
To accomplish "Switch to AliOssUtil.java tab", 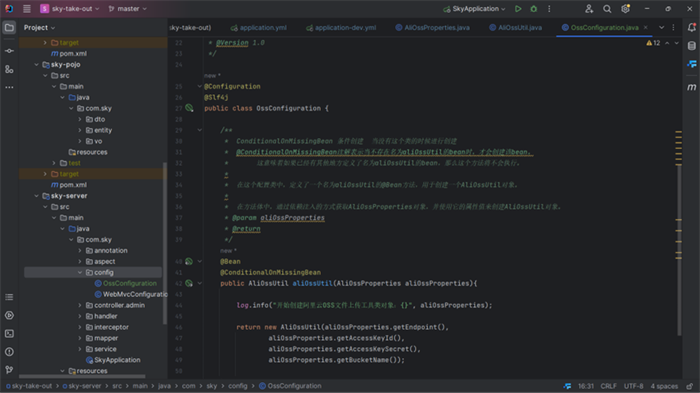I will pyautogui.click(x=515, y=28).
